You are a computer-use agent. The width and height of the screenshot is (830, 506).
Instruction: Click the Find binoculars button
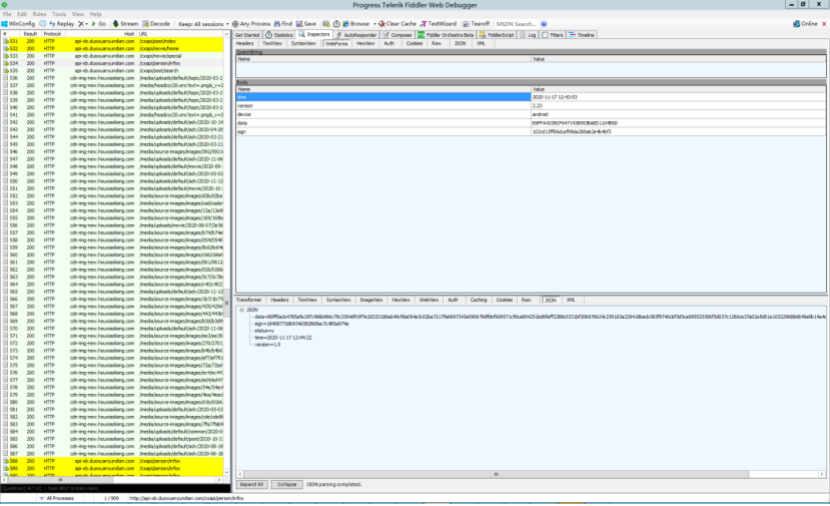pos(283,24)
